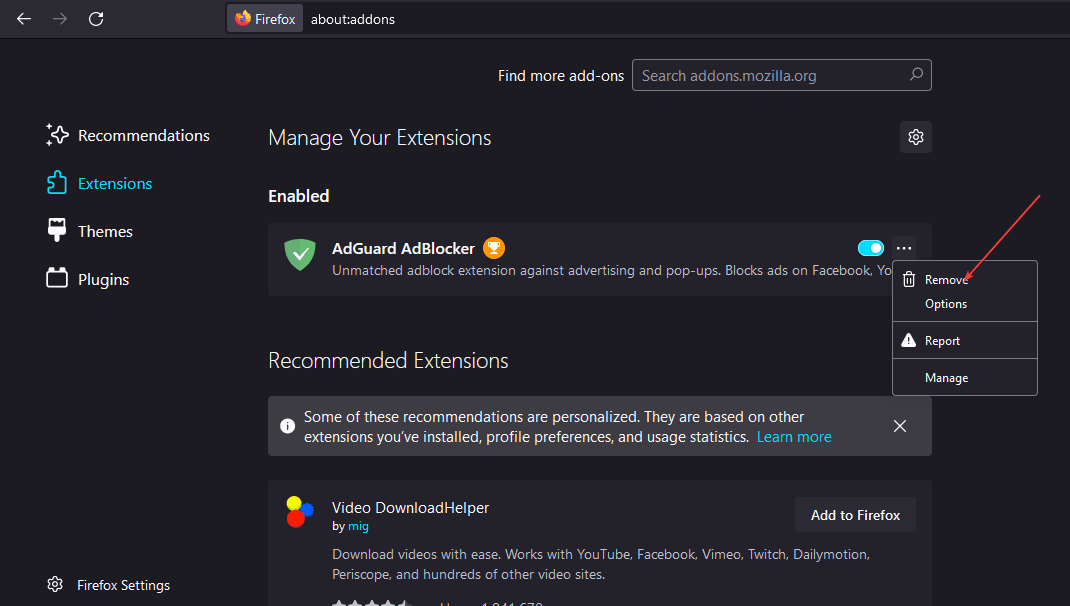Click the Recommendations sparkle icon
Viewport: 1070px width, 606px height.
click(x=57, y=134)
